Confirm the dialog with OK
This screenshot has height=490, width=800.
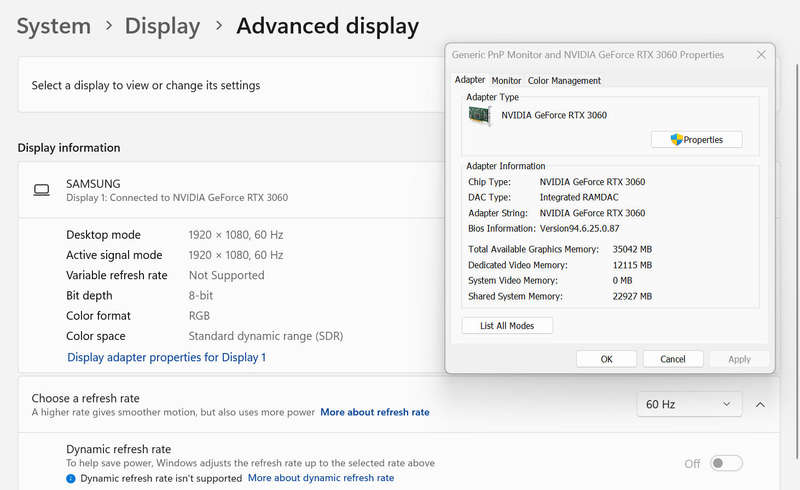click(607, 359)
